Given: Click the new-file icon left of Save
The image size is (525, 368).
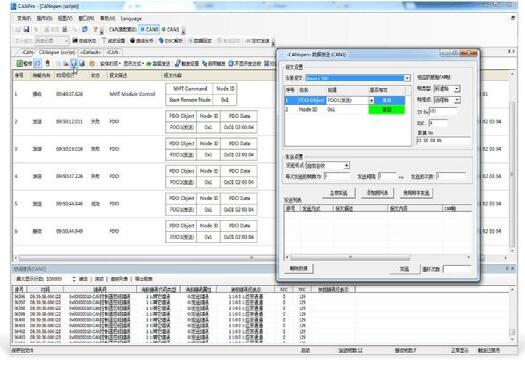Looking at the screenshot, I should pyautogui.click(x=18, y=29).
